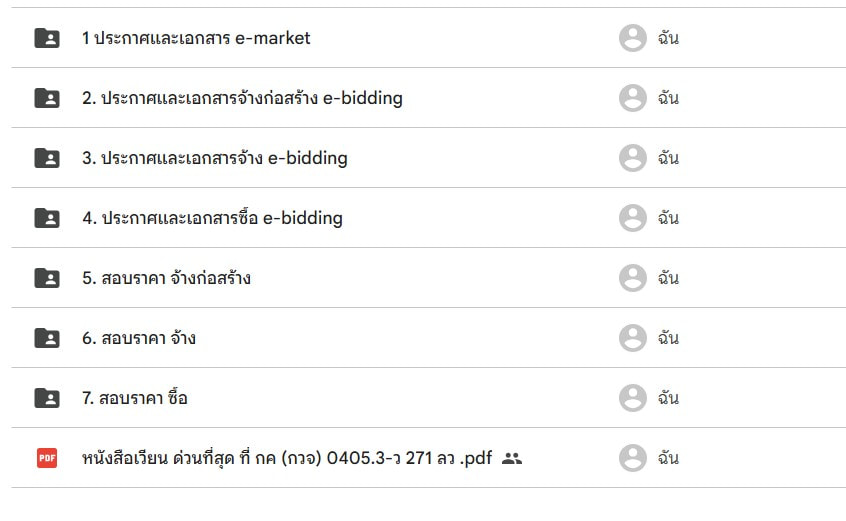
Task: Click folder icon for ซื้อ e-bidding row
Action: (47, 218)
